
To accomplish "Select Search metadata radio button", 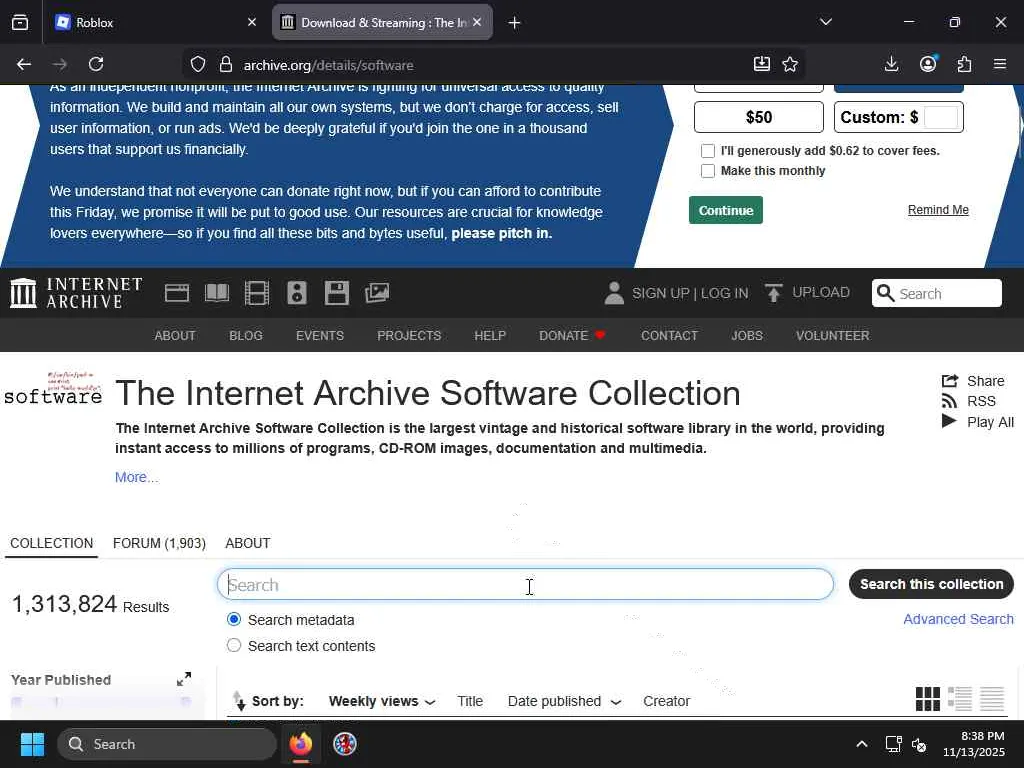I will point(234,619).
